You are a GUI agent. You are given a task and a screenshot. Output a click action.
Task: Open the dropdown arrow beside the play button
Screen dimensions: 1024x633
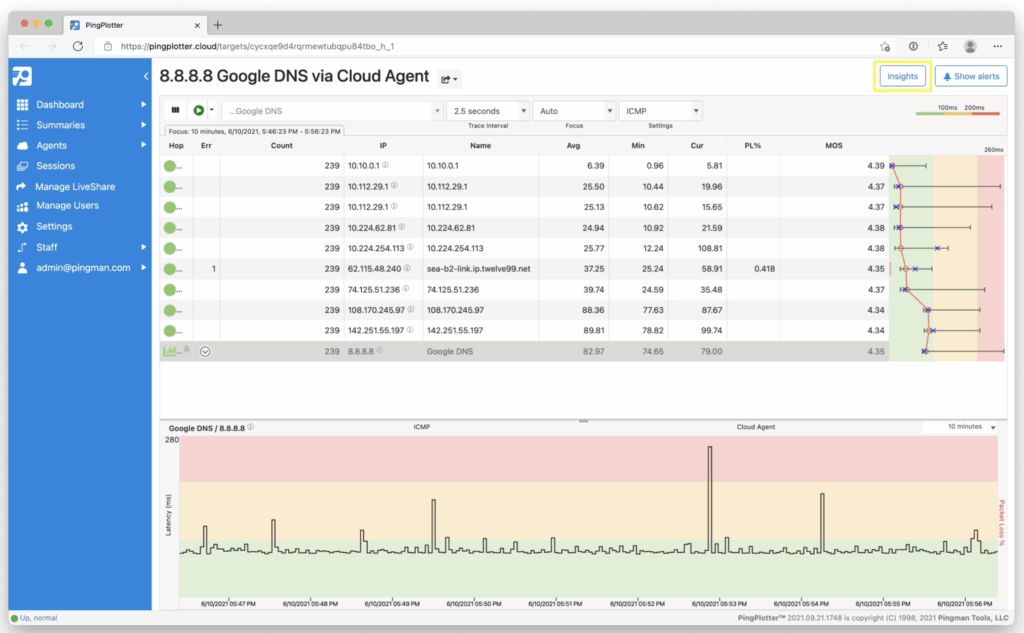[x=212, y=110]
